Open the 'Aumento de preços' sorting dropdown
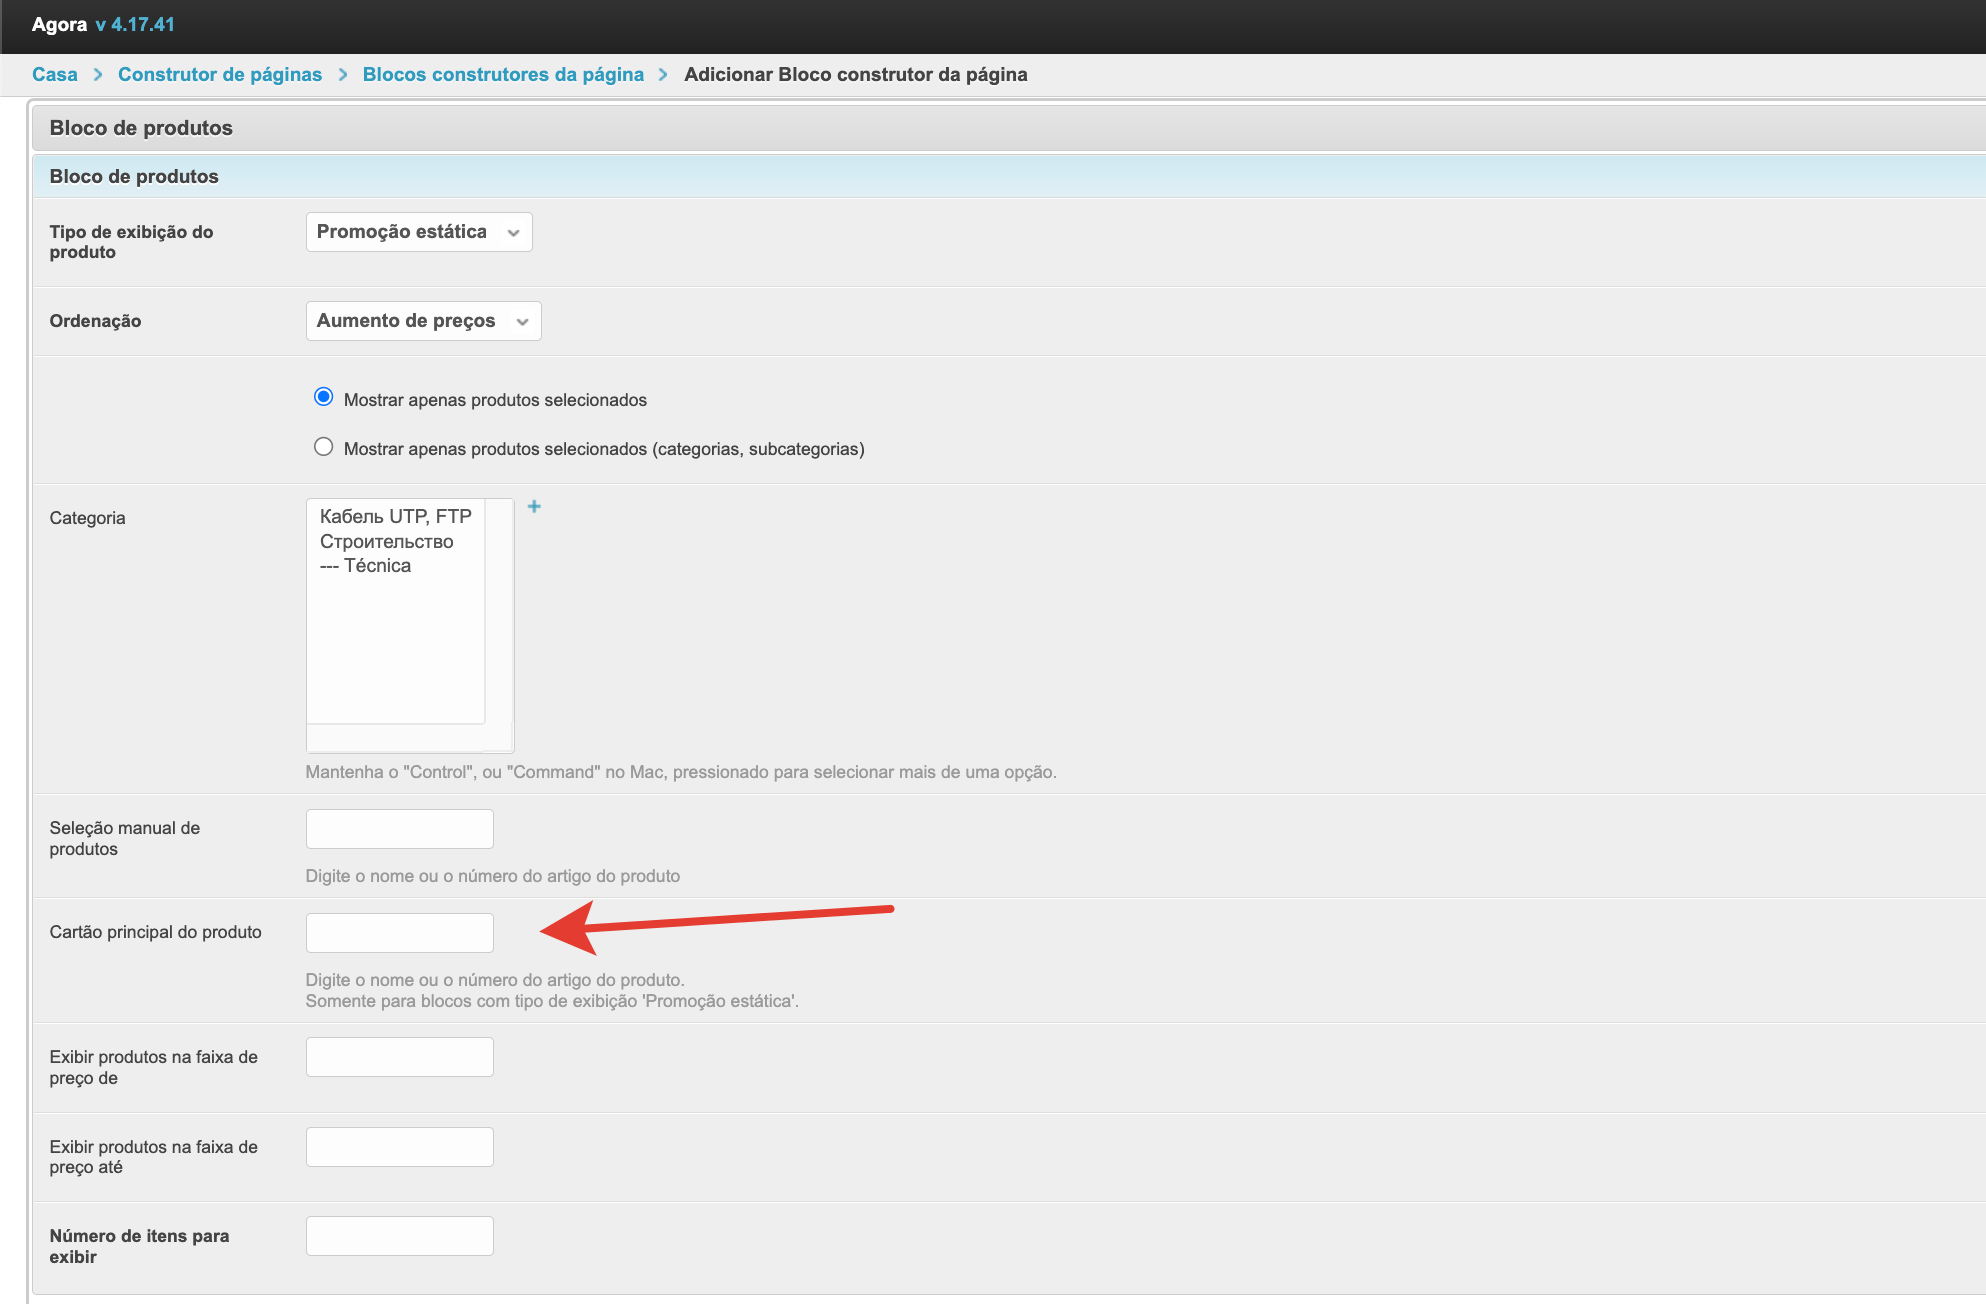 tap(423, 321)
